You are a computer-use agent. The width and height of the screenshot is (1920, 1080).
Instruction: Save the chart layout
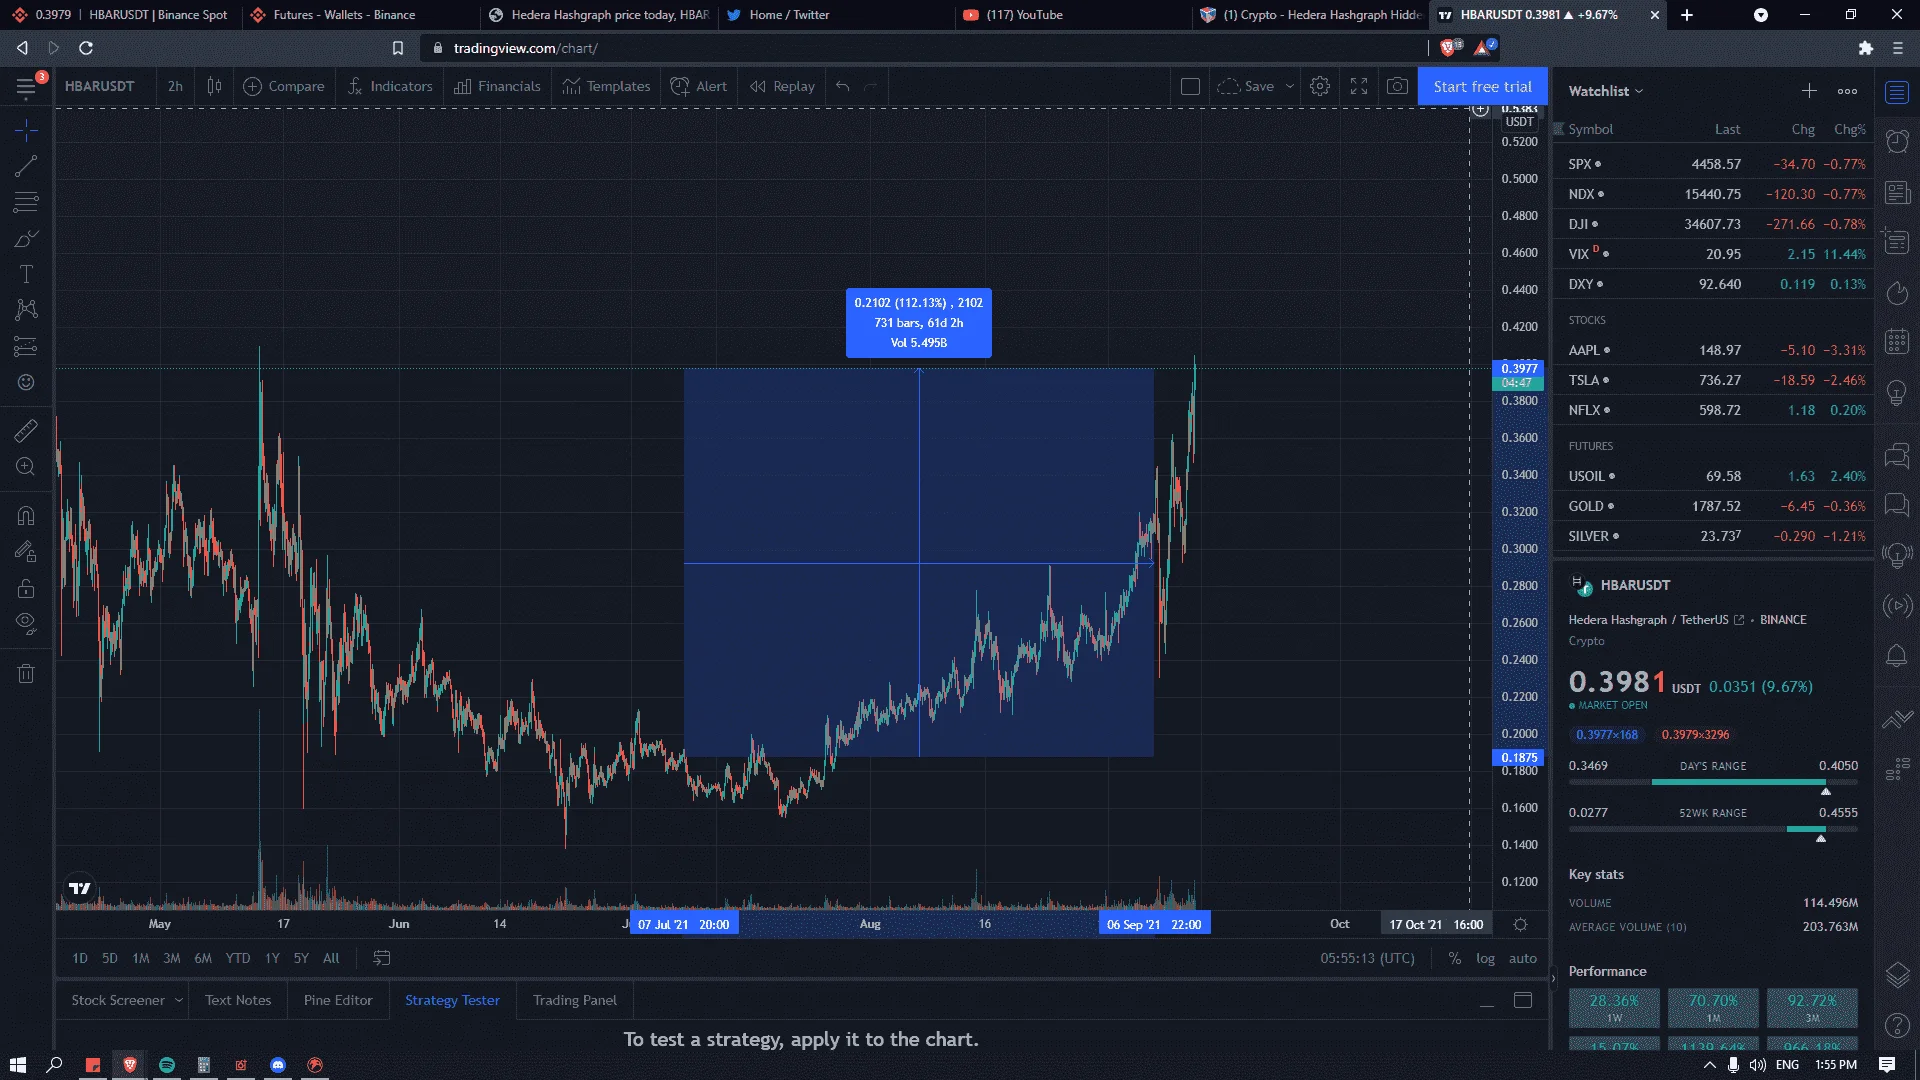click(1246, 86)
